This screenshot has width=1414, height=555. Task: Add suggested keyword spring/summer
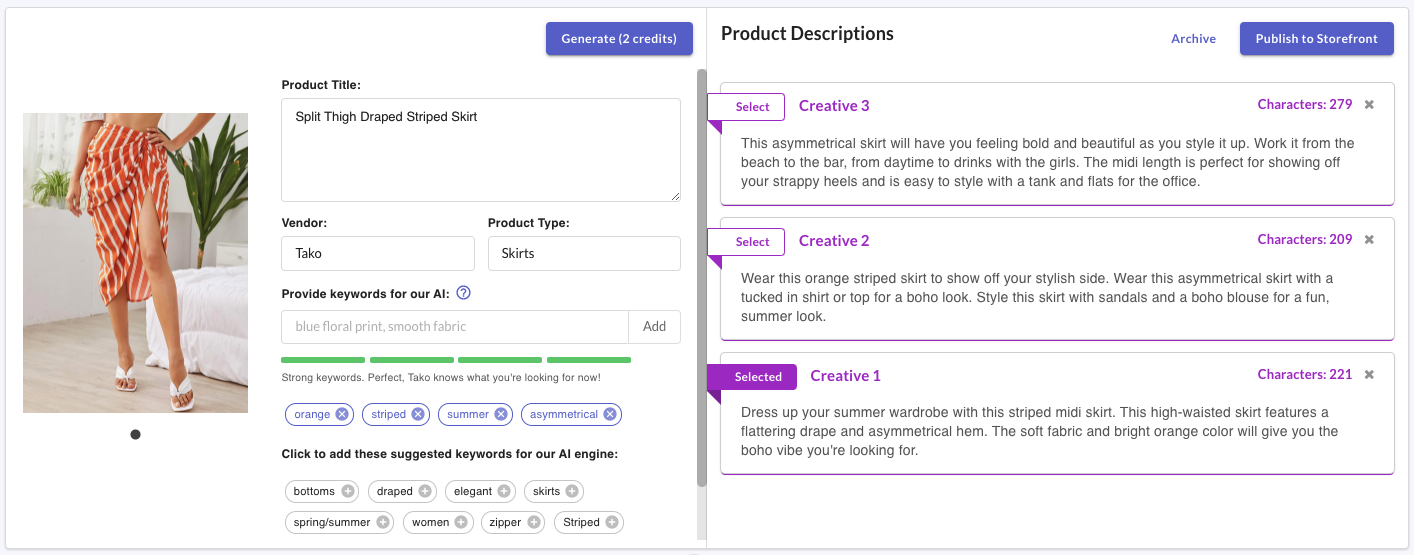pos(383,522)
